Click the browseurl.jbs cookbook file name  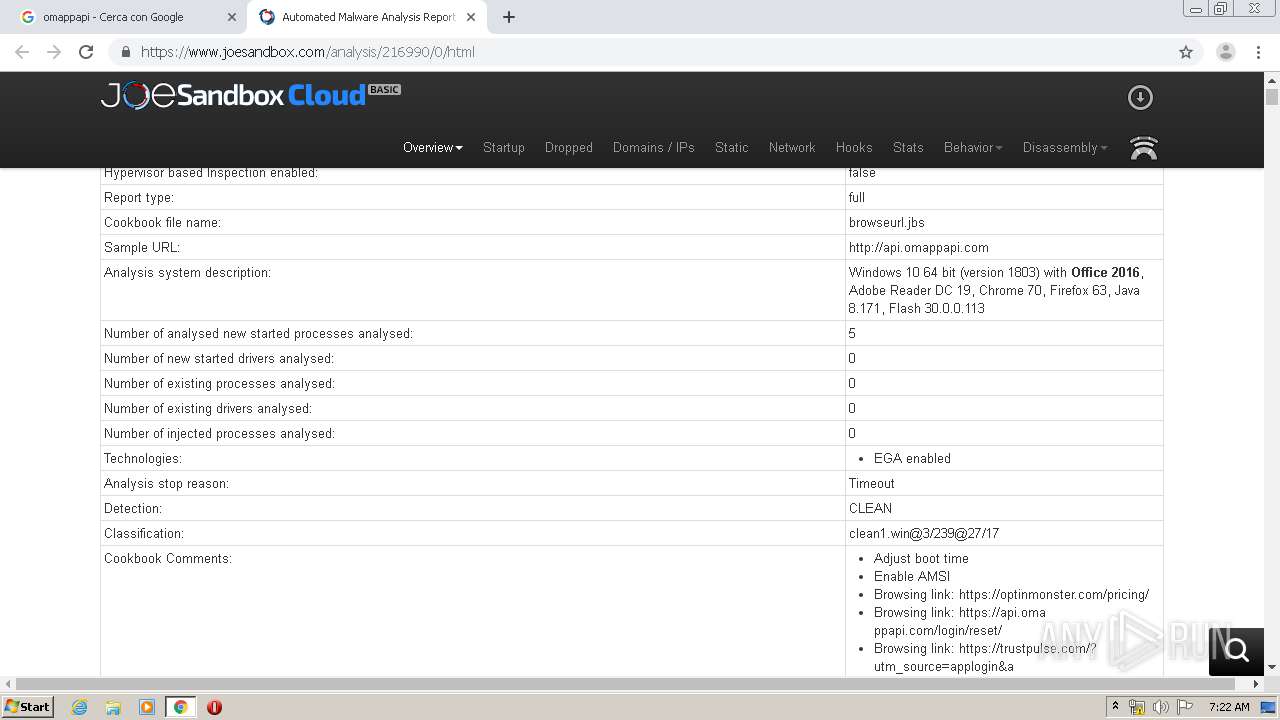[x=887, y=222]
